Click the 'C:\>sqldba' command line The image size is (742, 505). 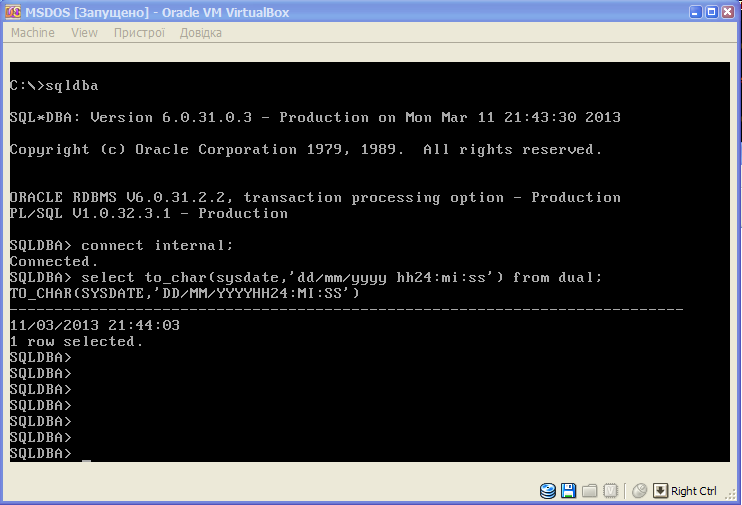(54, 86)
